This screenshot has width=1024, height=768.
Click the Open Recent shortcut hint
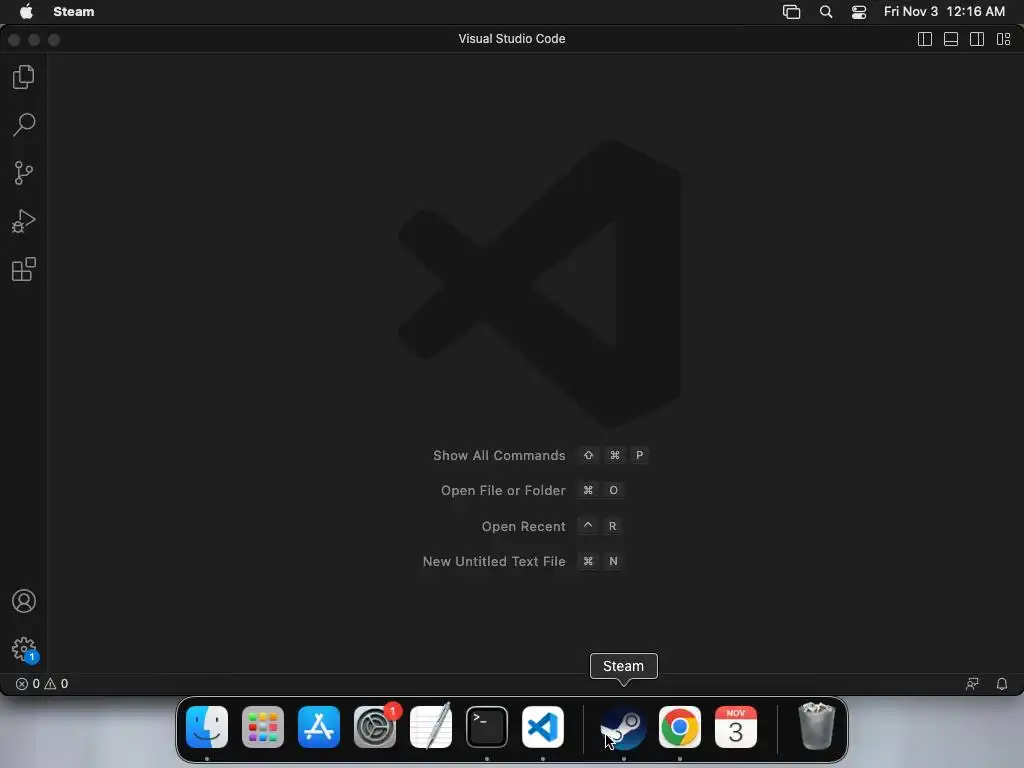(x=552, y=526)
